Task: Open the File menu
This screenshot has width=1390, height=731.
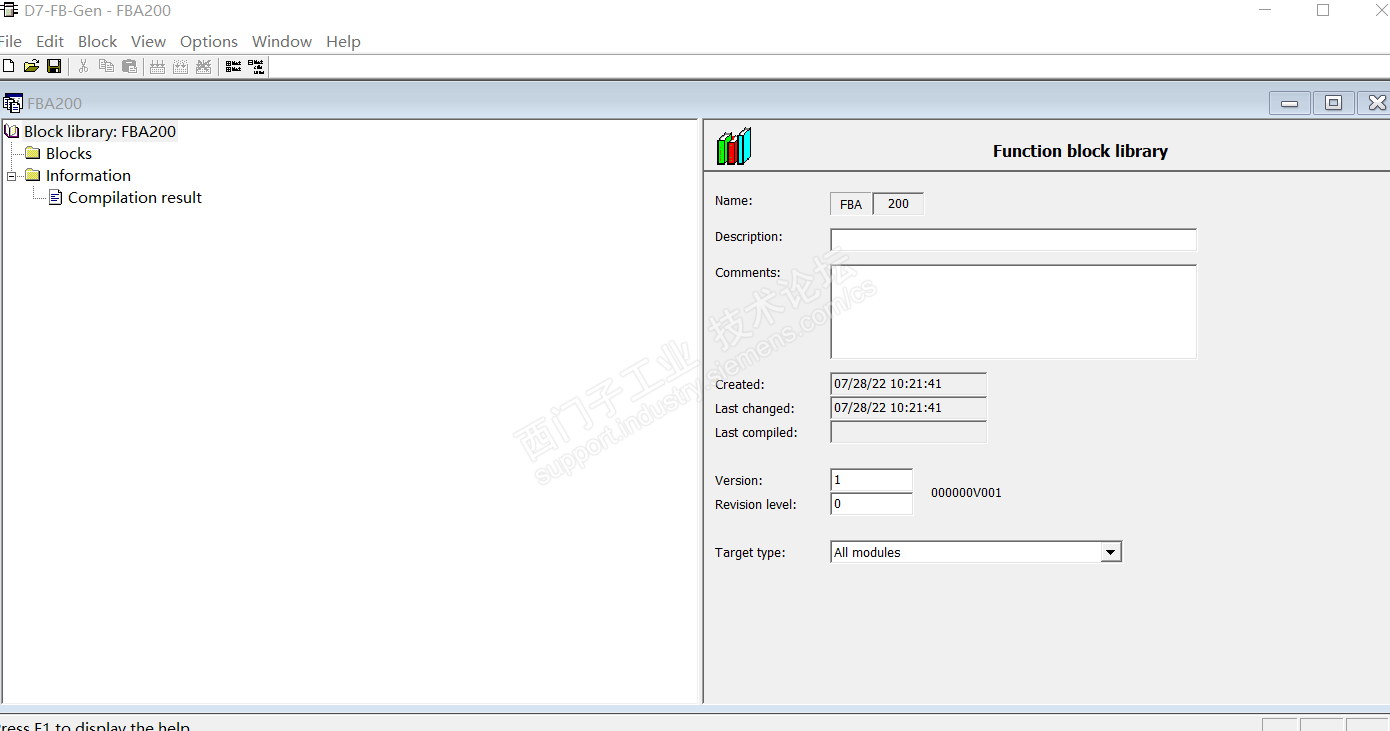Action: (x=10, y=41)
